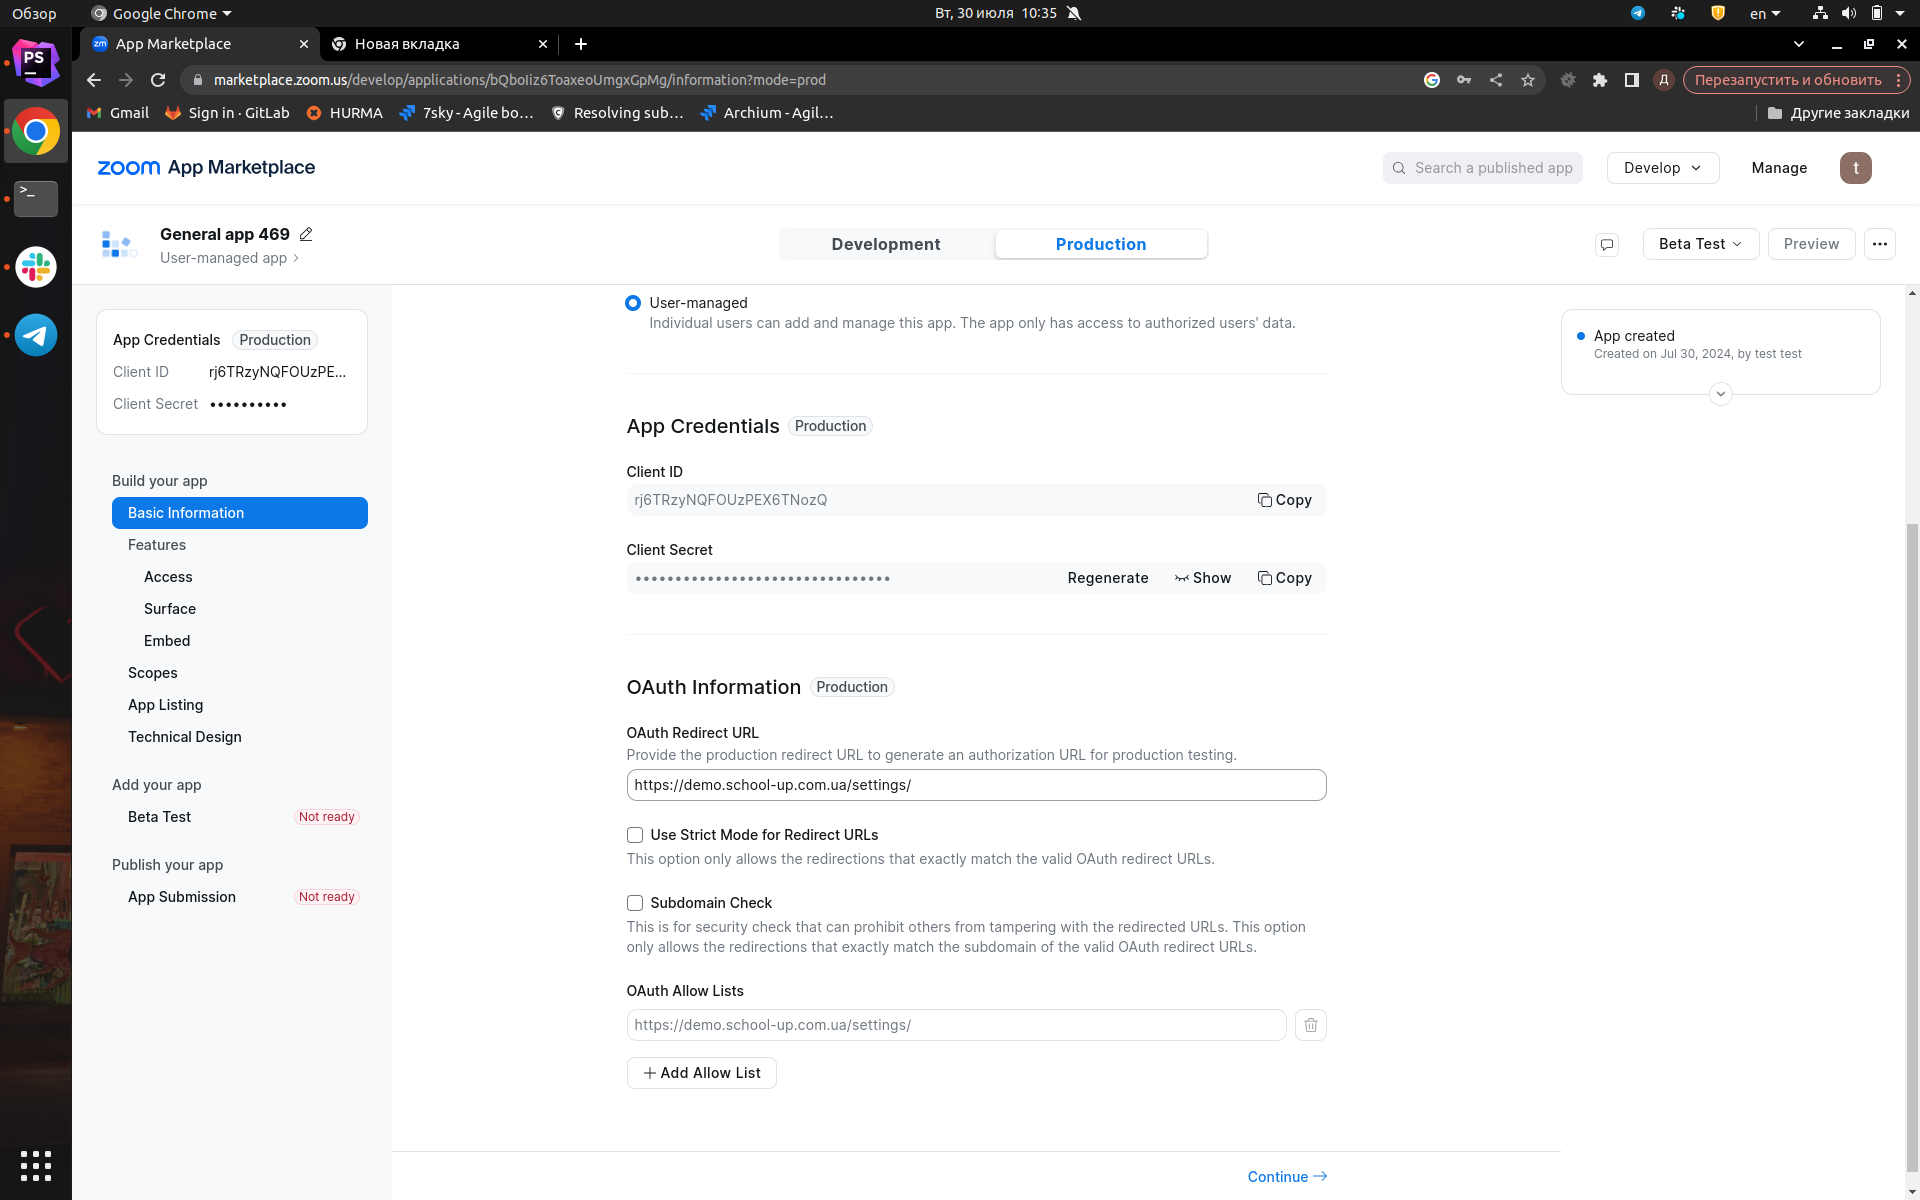The width and height of the screenshot is (1920, 1200).
Task: Open the Access item under Features
Action: coord(168,577)
